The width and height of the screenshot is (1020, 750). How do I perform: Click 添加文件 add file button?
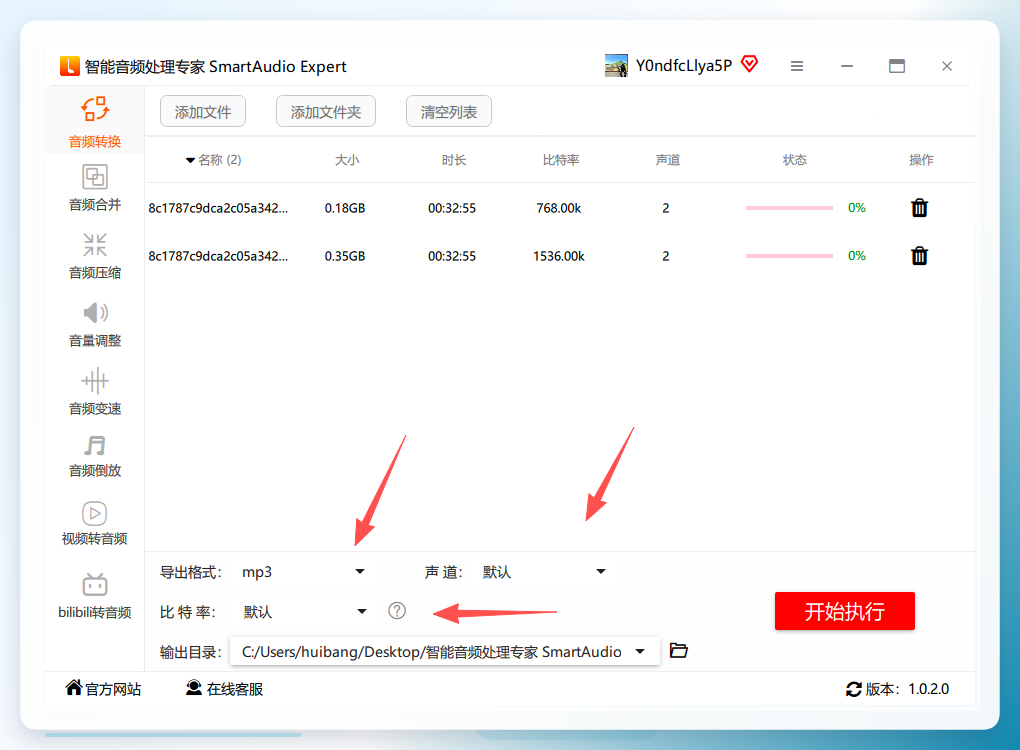[x=203, y=112]
